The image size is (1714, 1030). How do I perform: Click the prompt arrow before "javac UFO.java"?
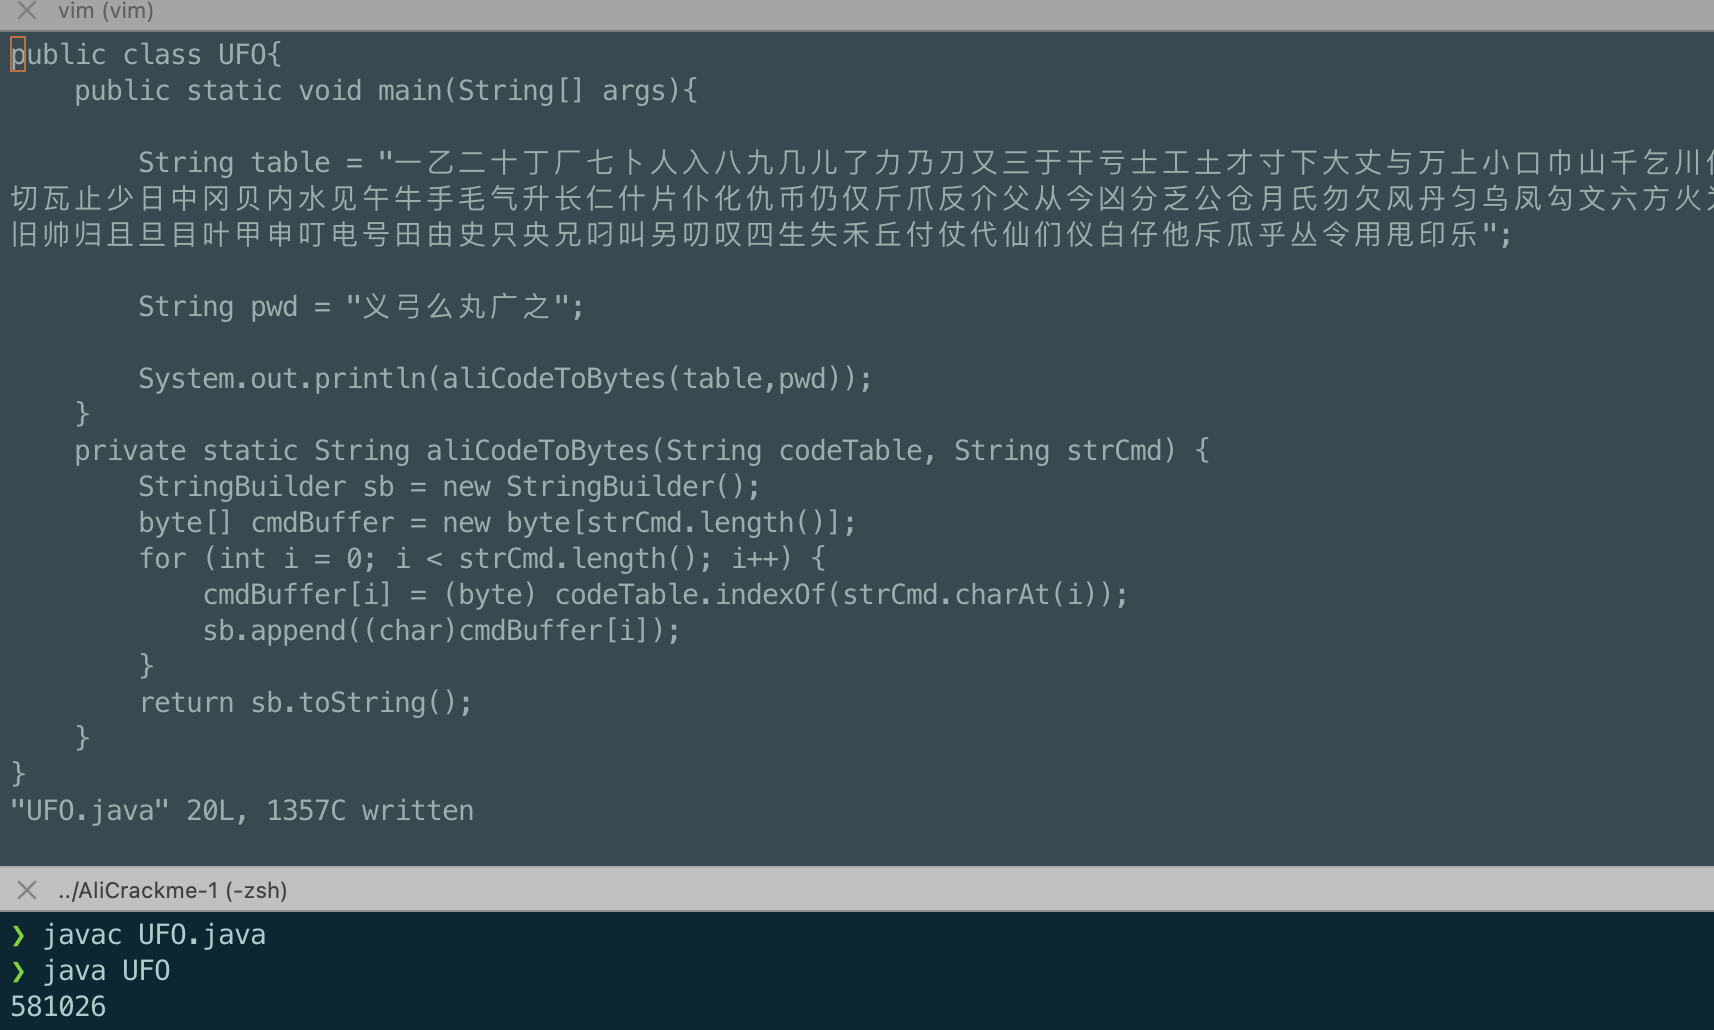18,935
